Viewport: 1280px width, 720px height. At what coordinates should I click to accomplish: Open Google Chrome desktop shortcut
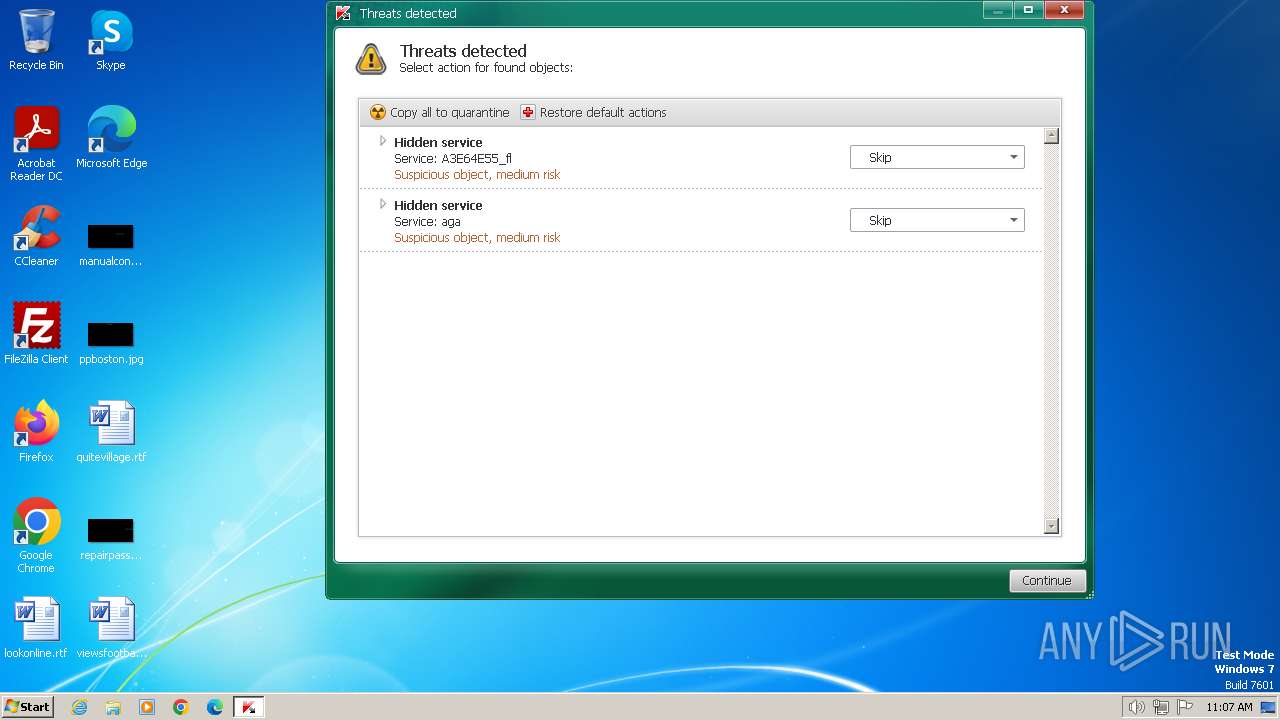coord(36,536)
